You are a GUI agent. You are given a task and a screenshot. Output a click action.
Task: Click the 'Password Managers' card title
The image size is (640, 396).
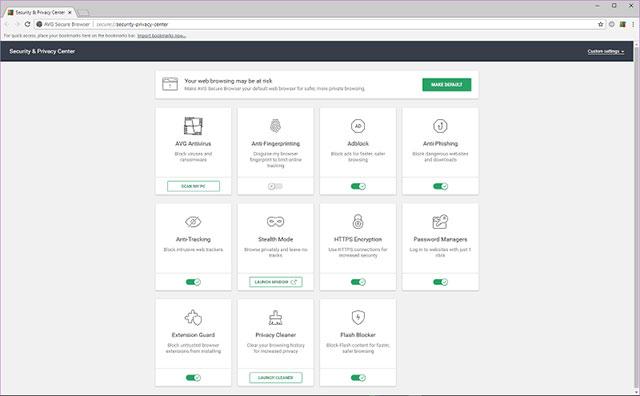click(x=440, y=239)
